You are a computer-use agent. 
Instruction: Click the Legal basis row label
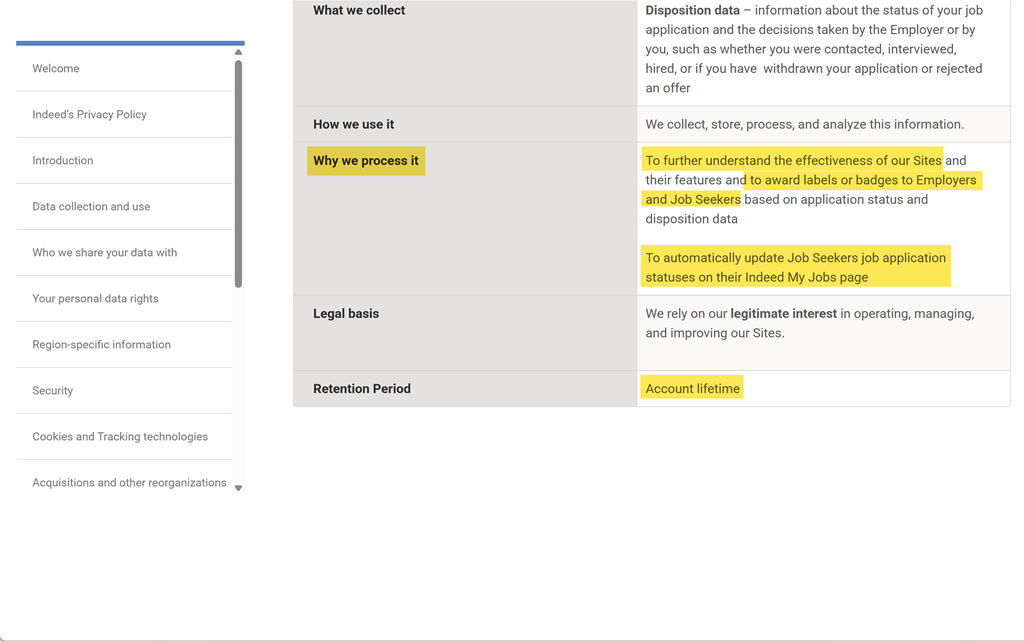(346, 314)
